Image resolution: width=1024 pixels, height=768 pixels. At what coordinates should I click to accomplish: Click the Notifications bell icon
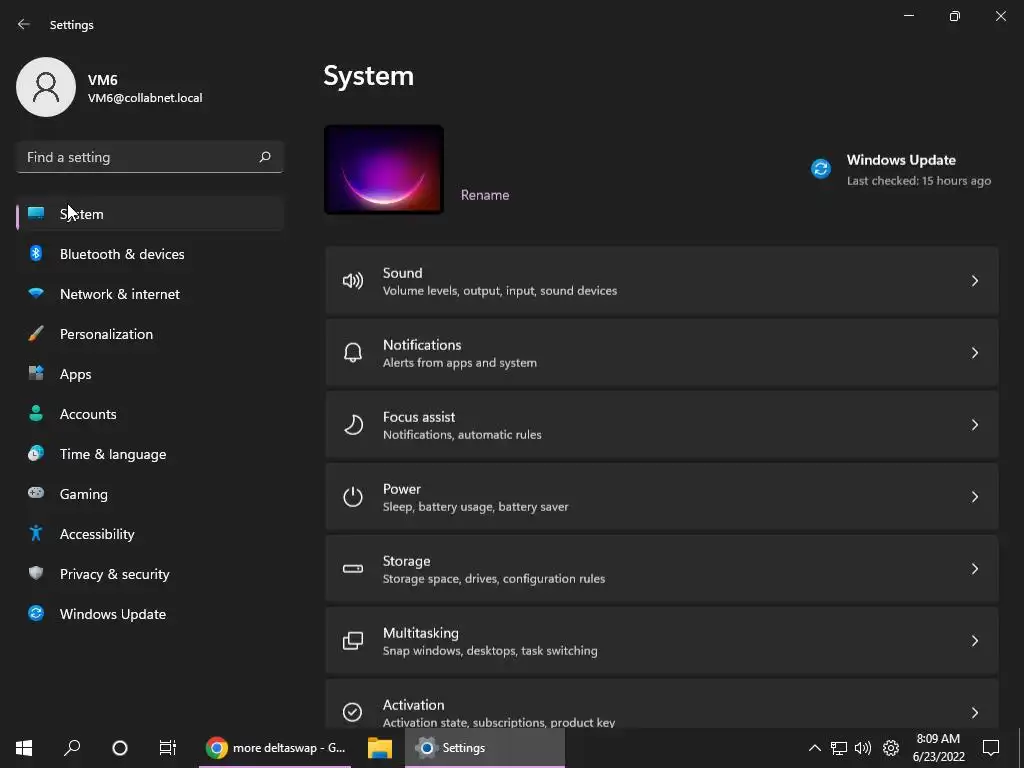[x=353, y=353]
